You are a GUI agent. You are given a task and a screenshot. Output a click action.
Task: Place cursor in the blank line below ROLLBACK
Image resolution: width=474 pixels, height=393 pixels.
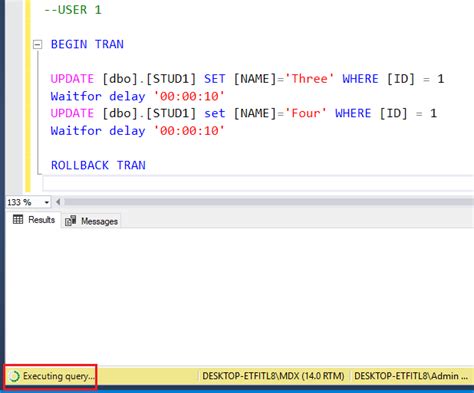pyautogui.click(x=258, y=183)
